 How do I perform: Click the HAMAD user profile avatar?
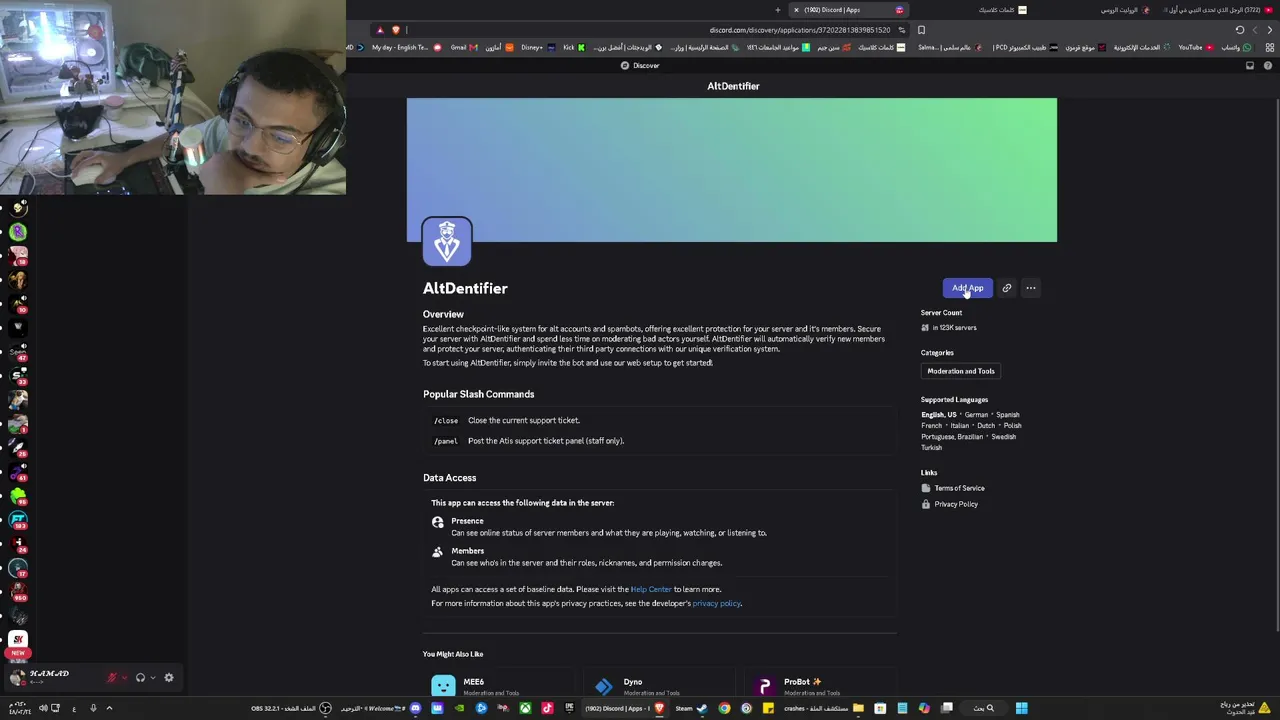pyautogui.click(x=17, y=678)
